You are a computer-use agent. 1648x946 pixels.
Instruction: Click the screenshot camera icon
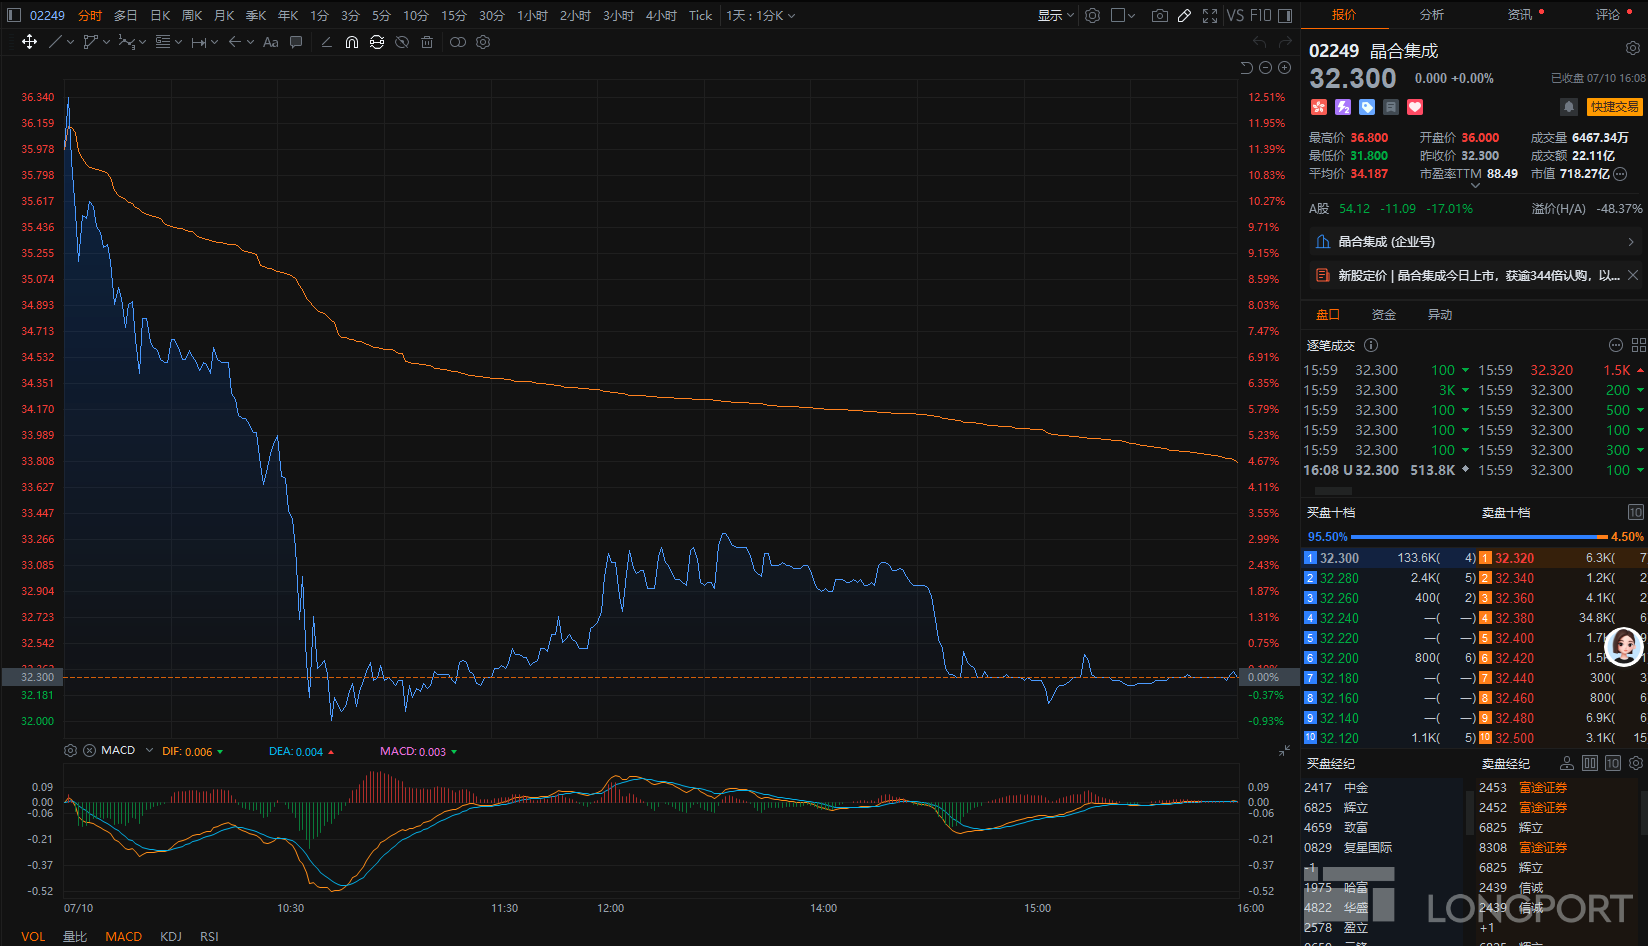(1159, 15)
